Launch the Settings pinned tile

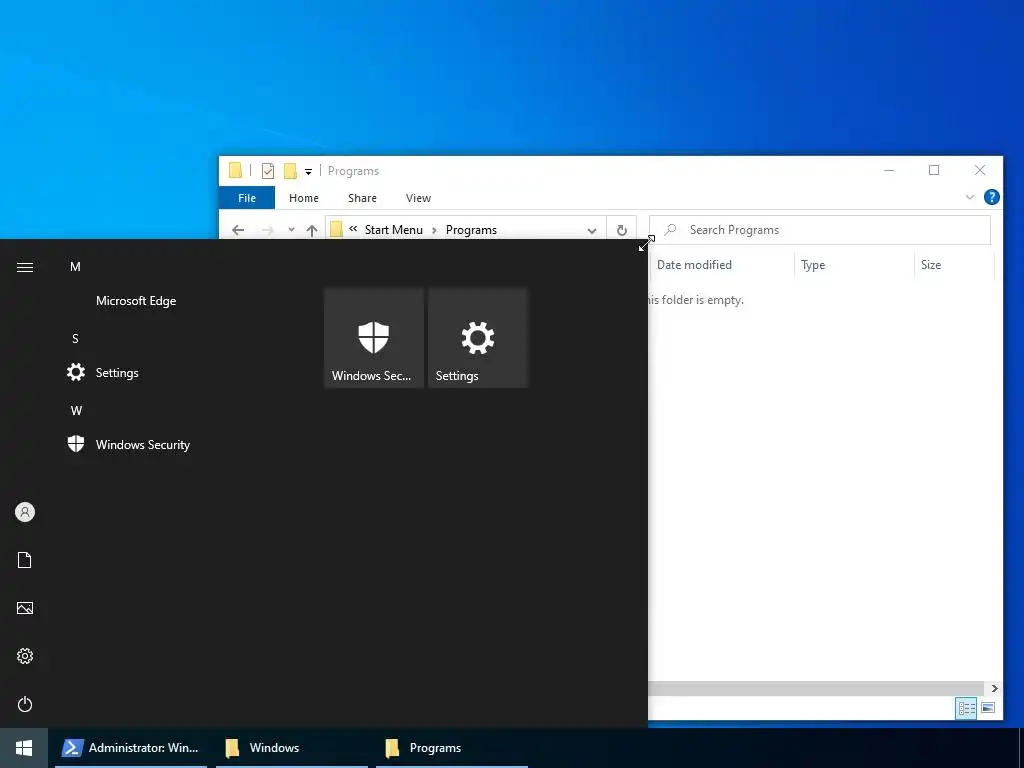pyautogui.click(x=478, y=338)
